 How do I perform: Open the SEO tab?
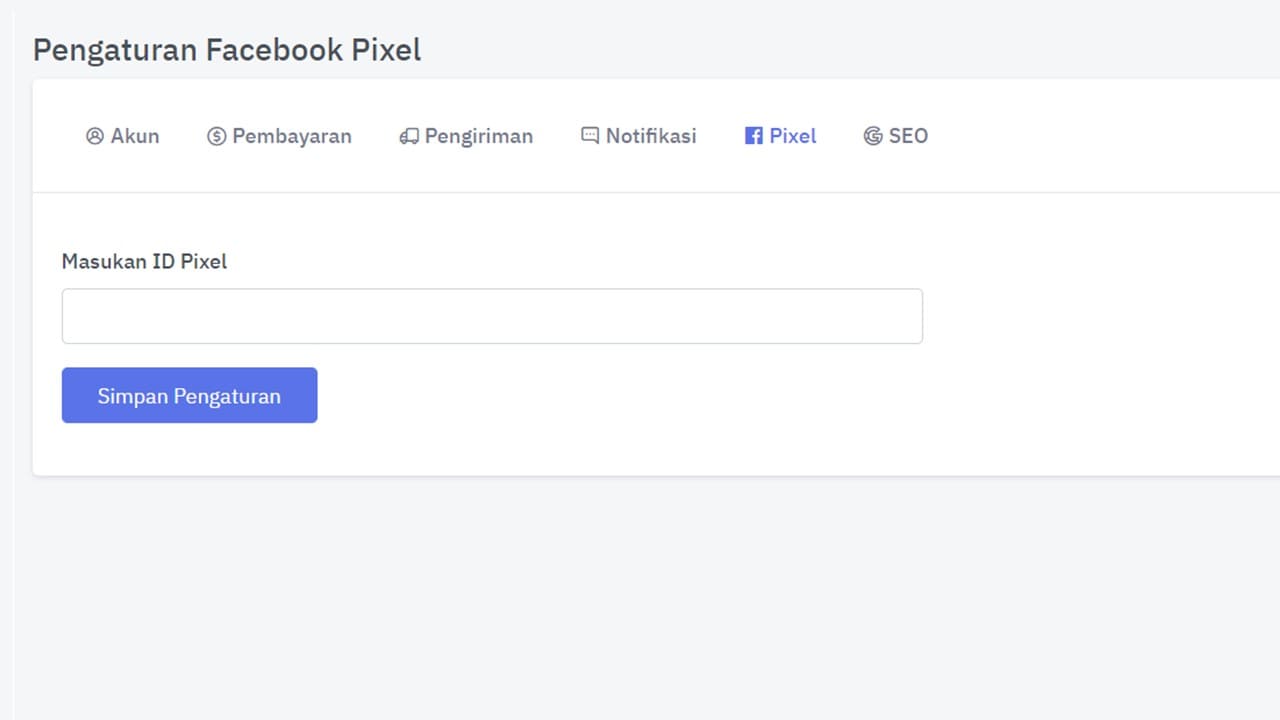click(x=908, y=136)
